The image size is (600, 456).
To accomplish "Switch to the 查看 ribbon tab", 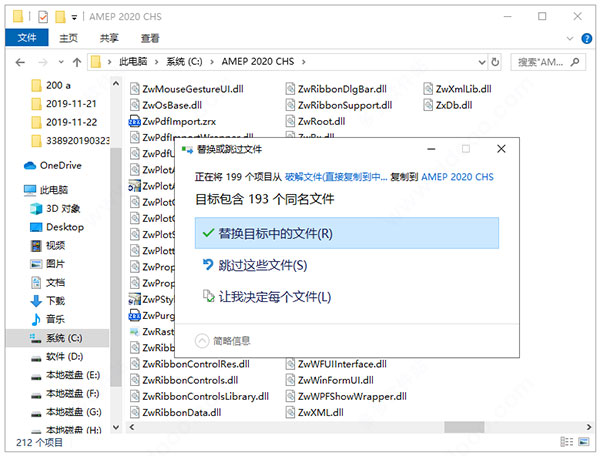I will pyautogui.click(x=150, y=39).
